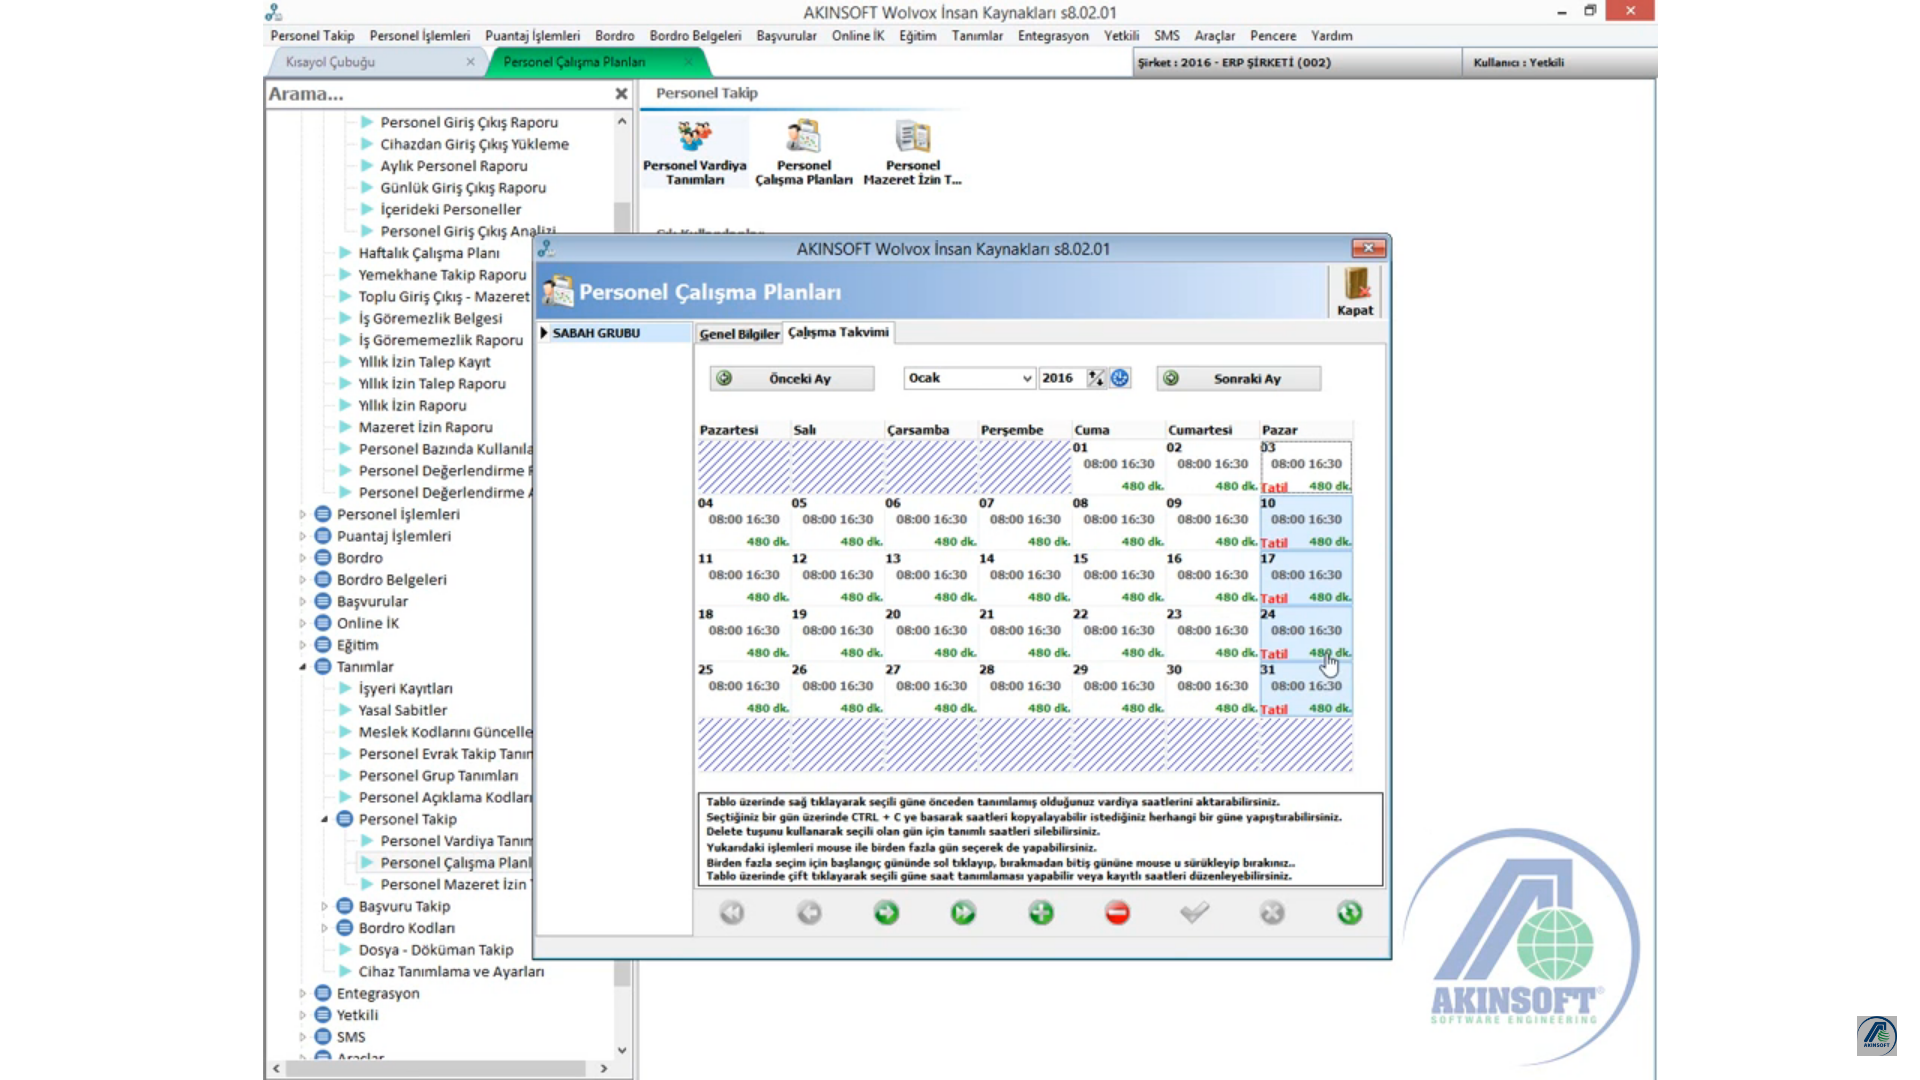Click Şirket : 2016 - ERP ŞİRKETİ status
This screenshot has width=1920, height=1080.
pyautogui.click(x=1234, y=62)
